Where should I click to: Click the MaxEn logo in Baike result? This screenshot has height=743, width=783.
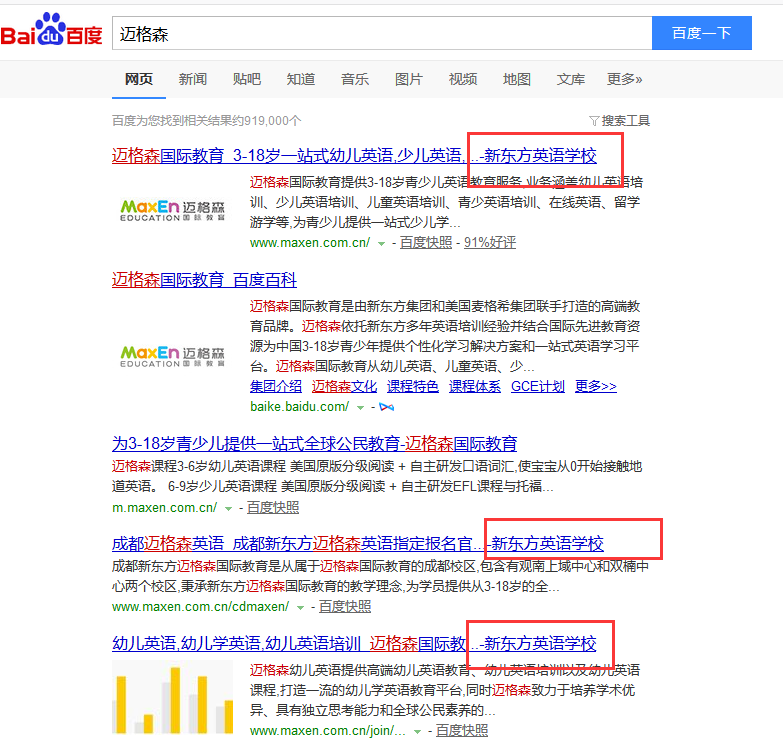click(172, 357)
